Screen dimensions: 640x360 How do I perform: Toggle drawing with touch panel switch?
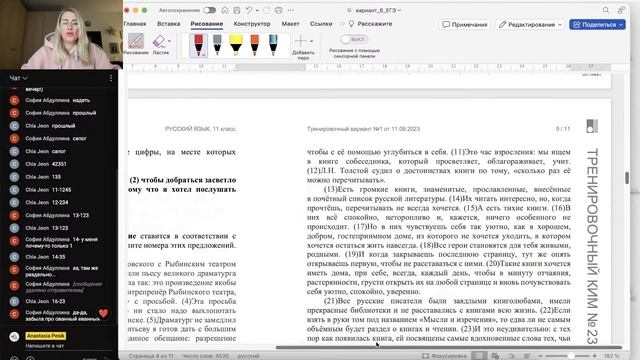pyautogui.click(x=354, y=39)
